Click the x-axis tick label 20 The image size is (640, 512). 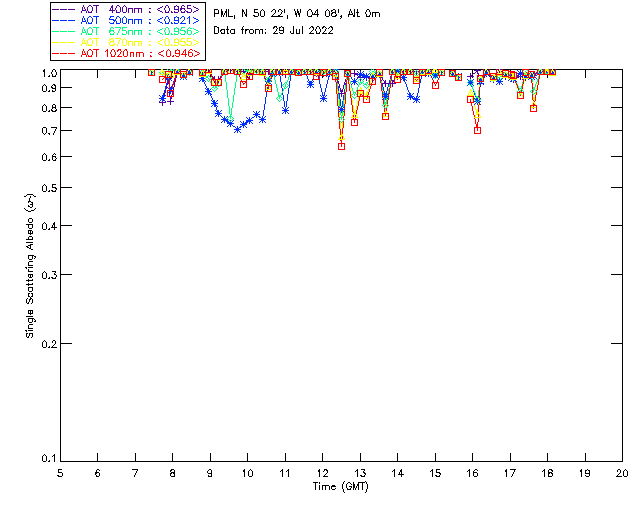click(622, 473)
